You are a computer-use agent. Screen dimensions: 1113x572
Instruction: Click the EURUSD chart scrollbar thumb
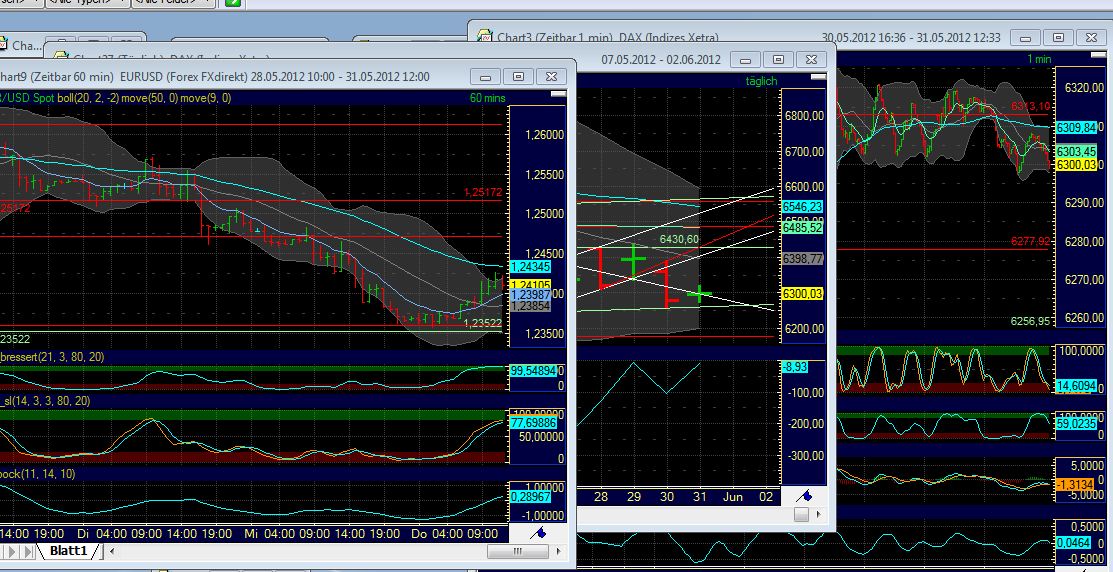[x=518, y=551]
